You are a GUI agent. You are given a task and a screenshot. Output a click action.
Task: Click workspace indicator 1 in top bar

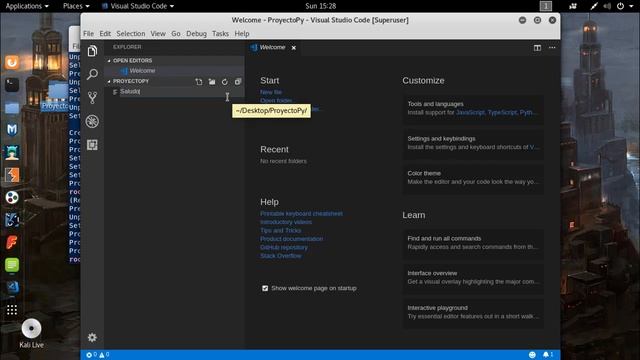pos(546,6)
